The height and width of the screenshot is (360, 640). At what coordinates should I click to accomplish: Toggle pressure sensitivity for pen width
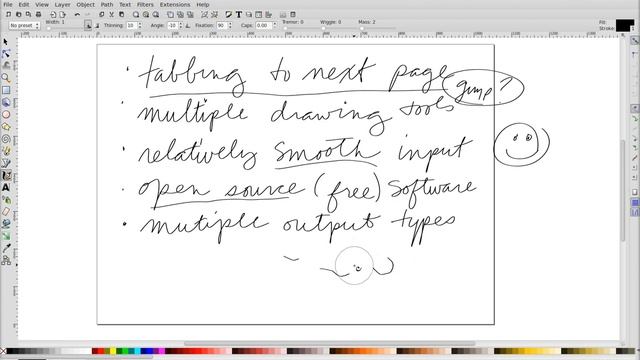[x=88, y=25]
